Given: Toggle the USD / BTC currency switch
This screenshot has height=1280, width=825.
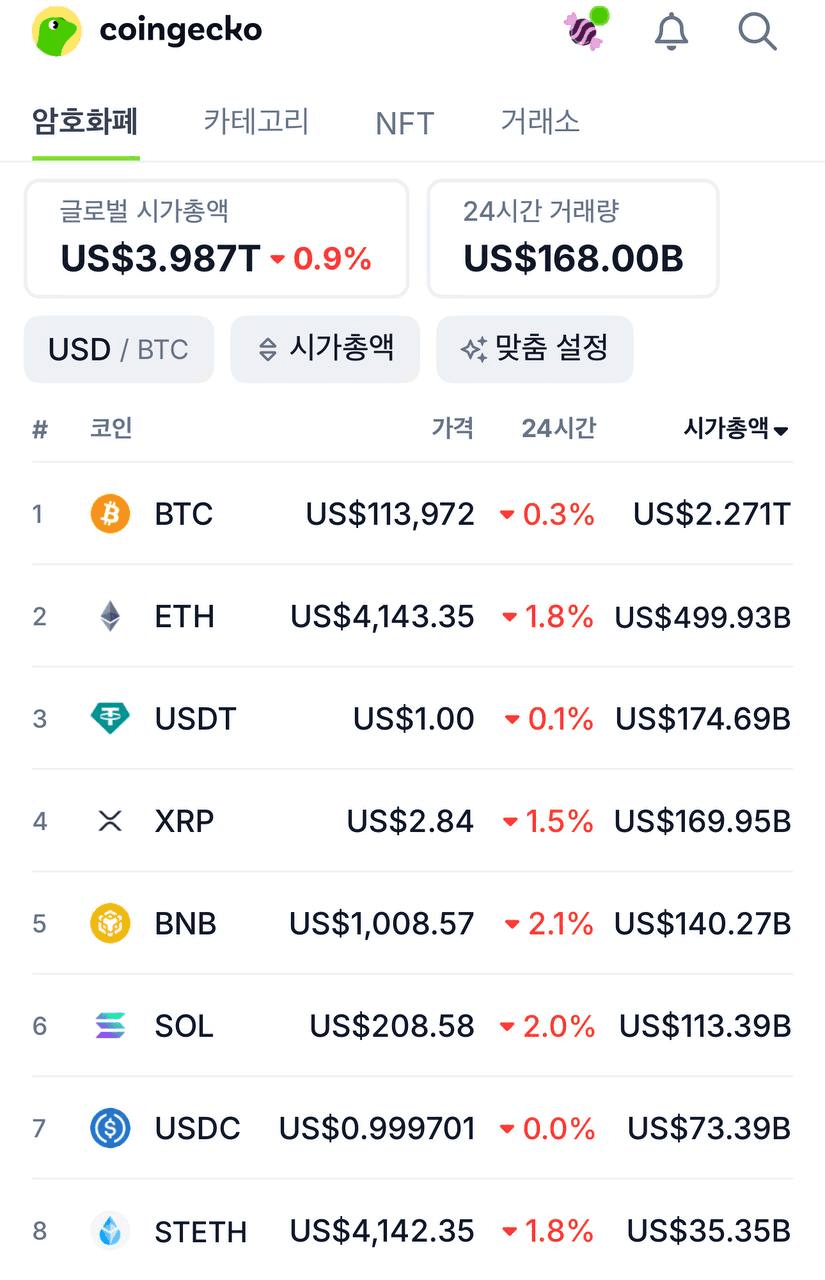Looking at the screenshot, I should [118, 349].
